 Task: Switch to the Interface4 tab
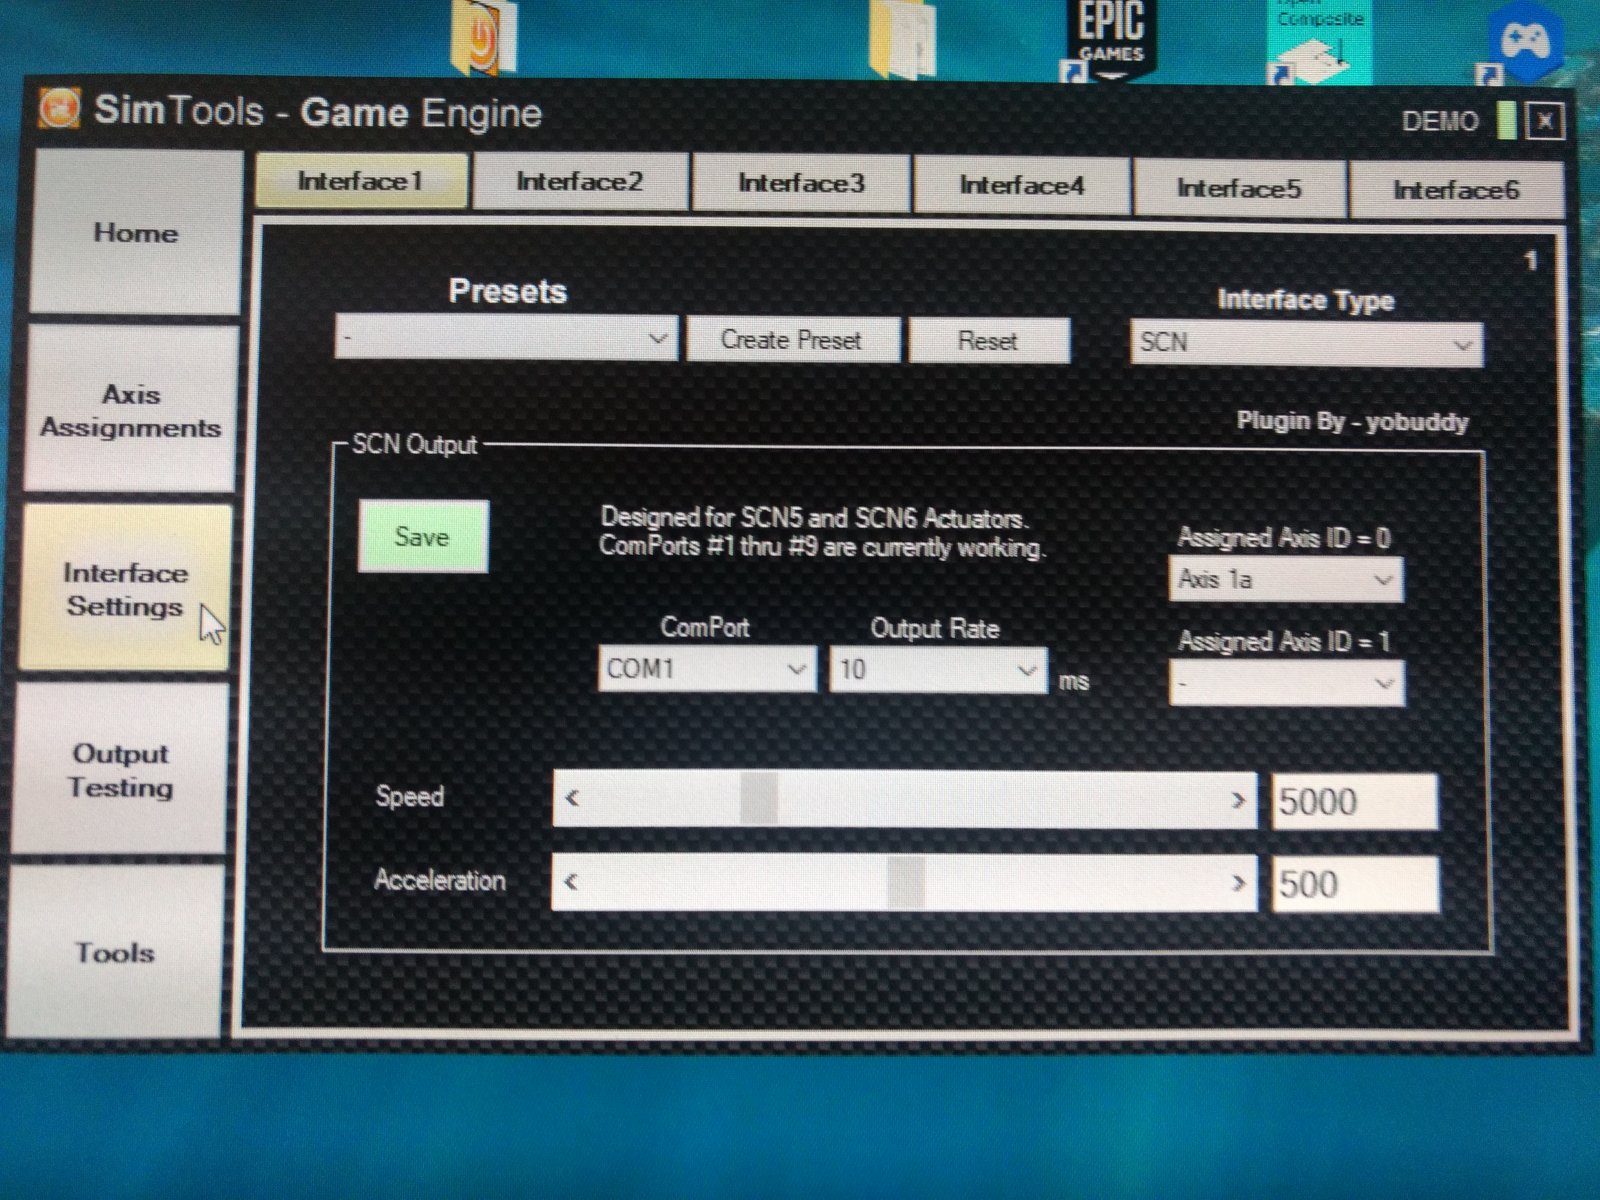click(1021, 186)
